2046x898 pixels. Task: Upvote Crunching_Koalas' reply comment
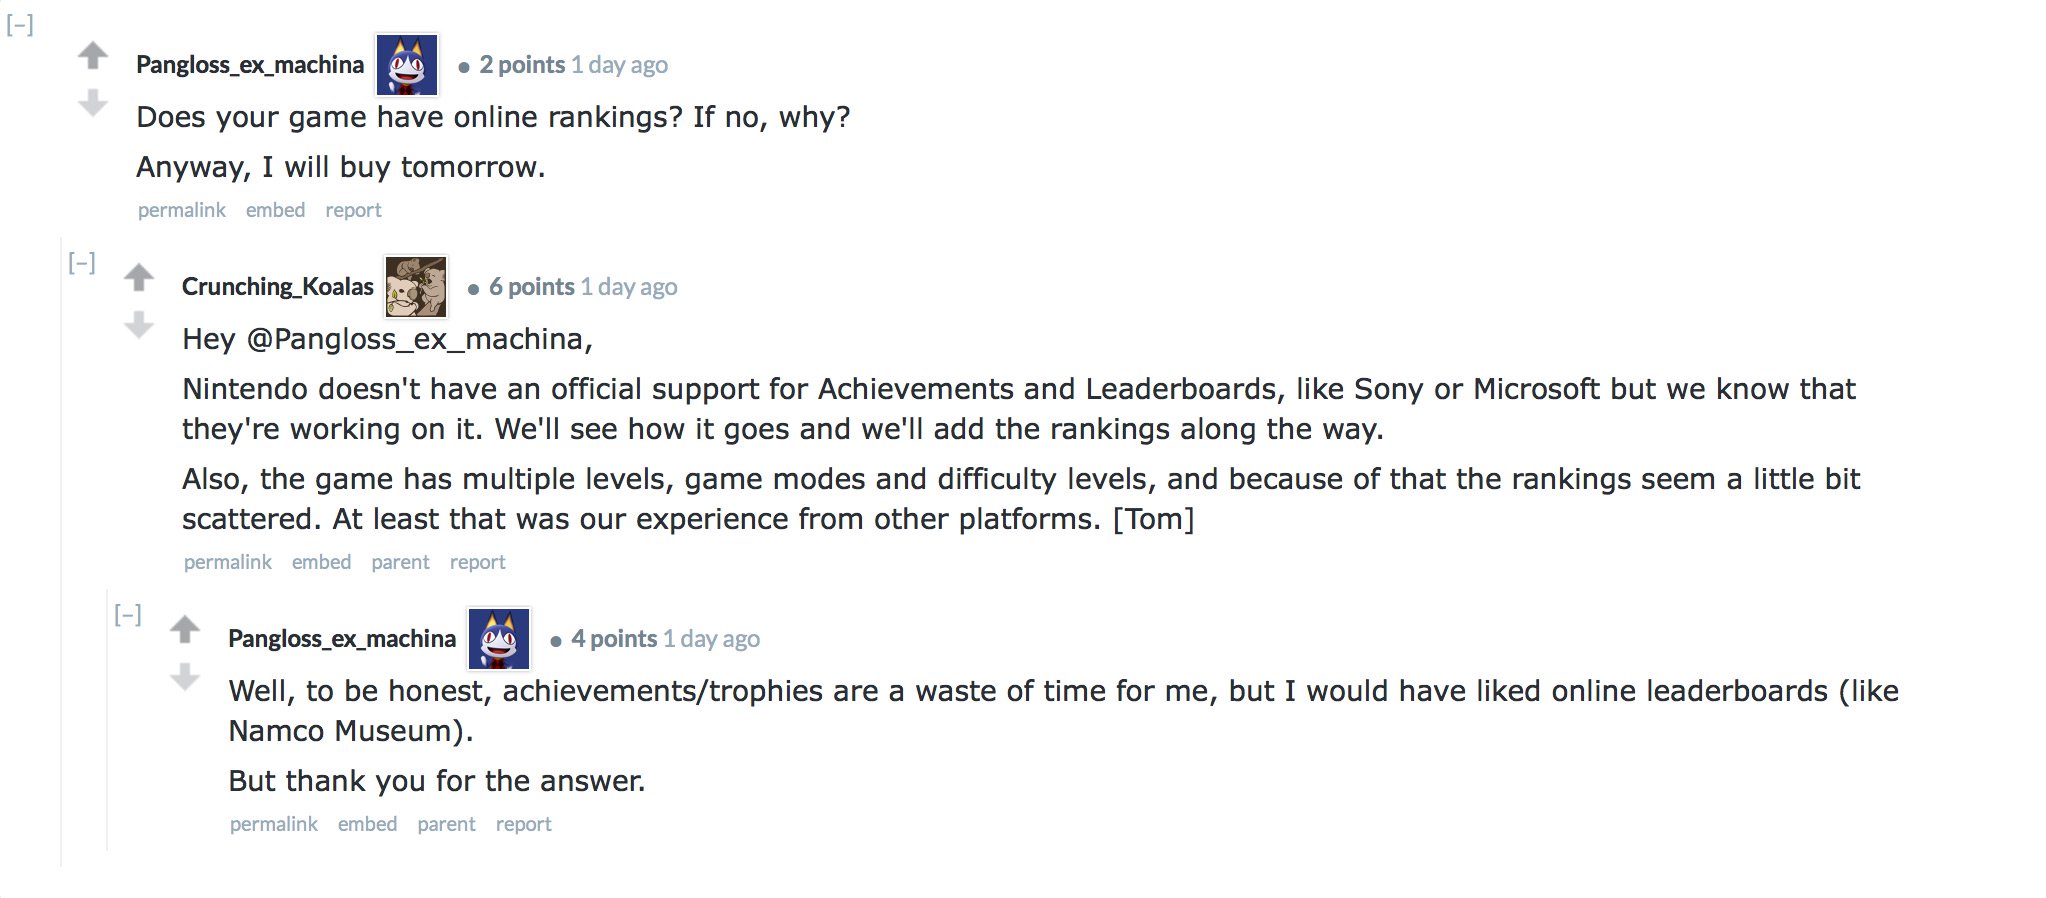(139, 277)
